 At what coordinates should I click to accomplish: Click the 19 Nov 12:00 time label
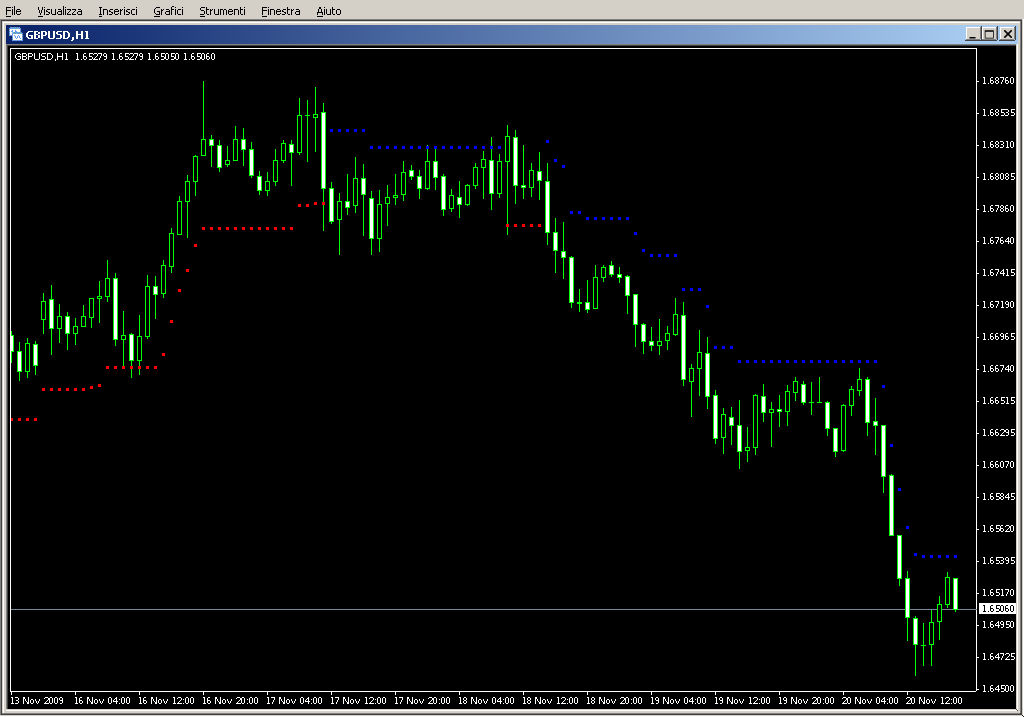pos(742,701)
